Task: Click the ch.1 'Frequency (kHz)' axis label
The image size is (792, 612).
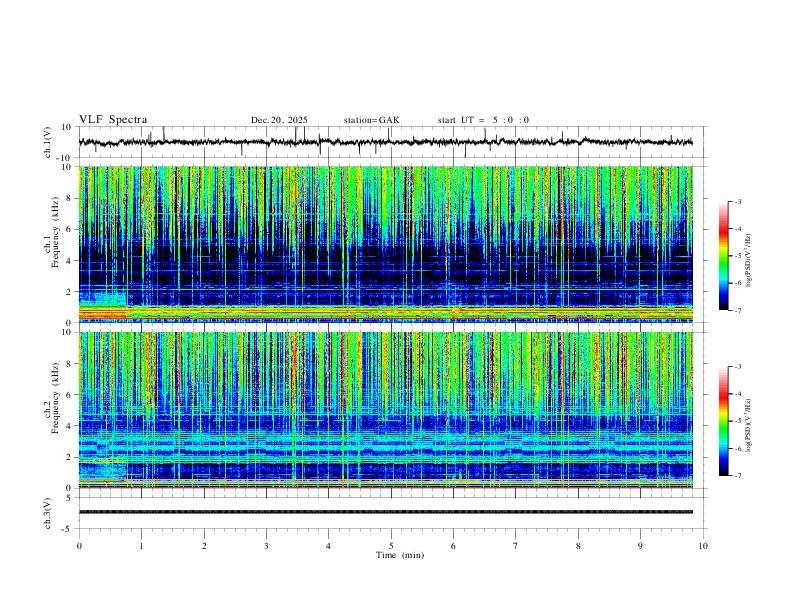Action: [56, 233]
